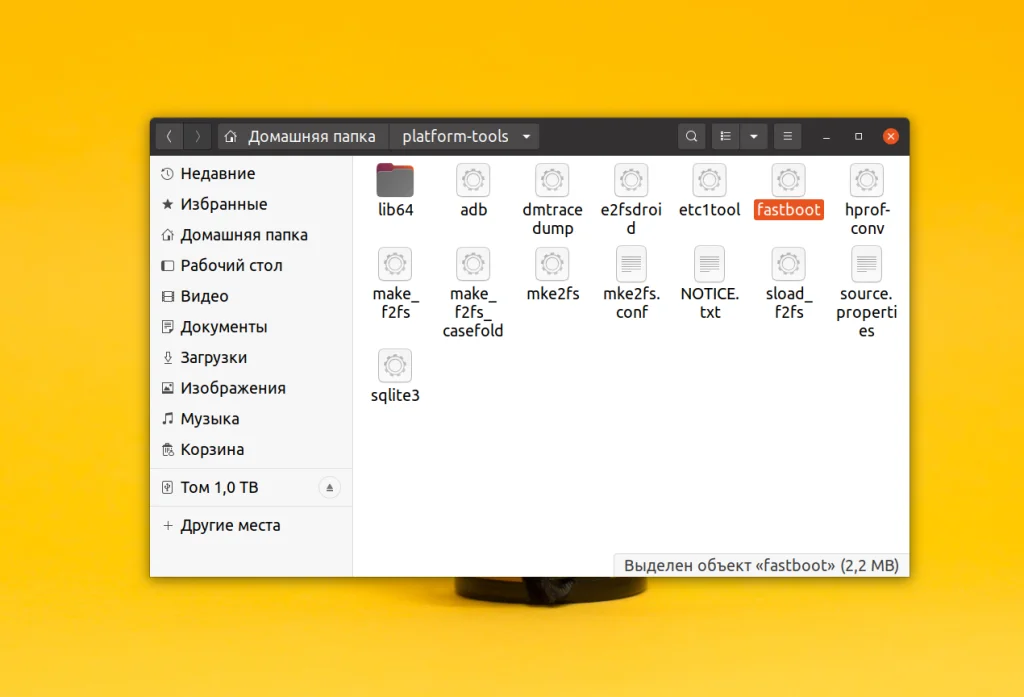Screen dimensions: 1024x697
Task: Expand the platform-tools breadcrumb menu
Action: click(x=527, y=136)
